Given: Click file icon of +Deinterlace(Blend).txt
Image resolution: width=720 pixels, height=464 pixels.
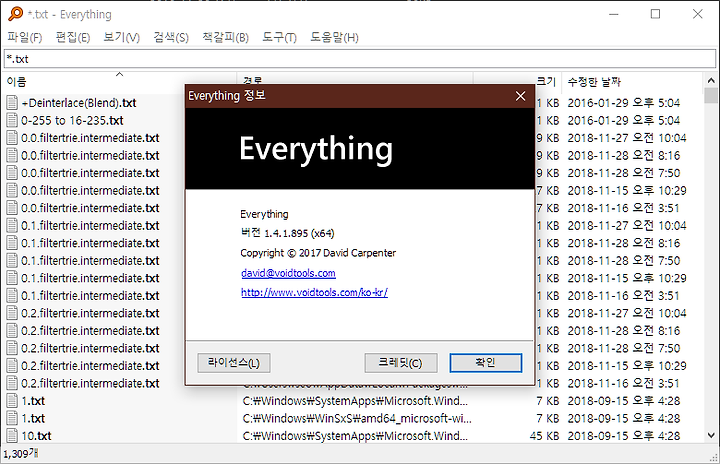Looking at the screenshot, I should coord(12,103).
